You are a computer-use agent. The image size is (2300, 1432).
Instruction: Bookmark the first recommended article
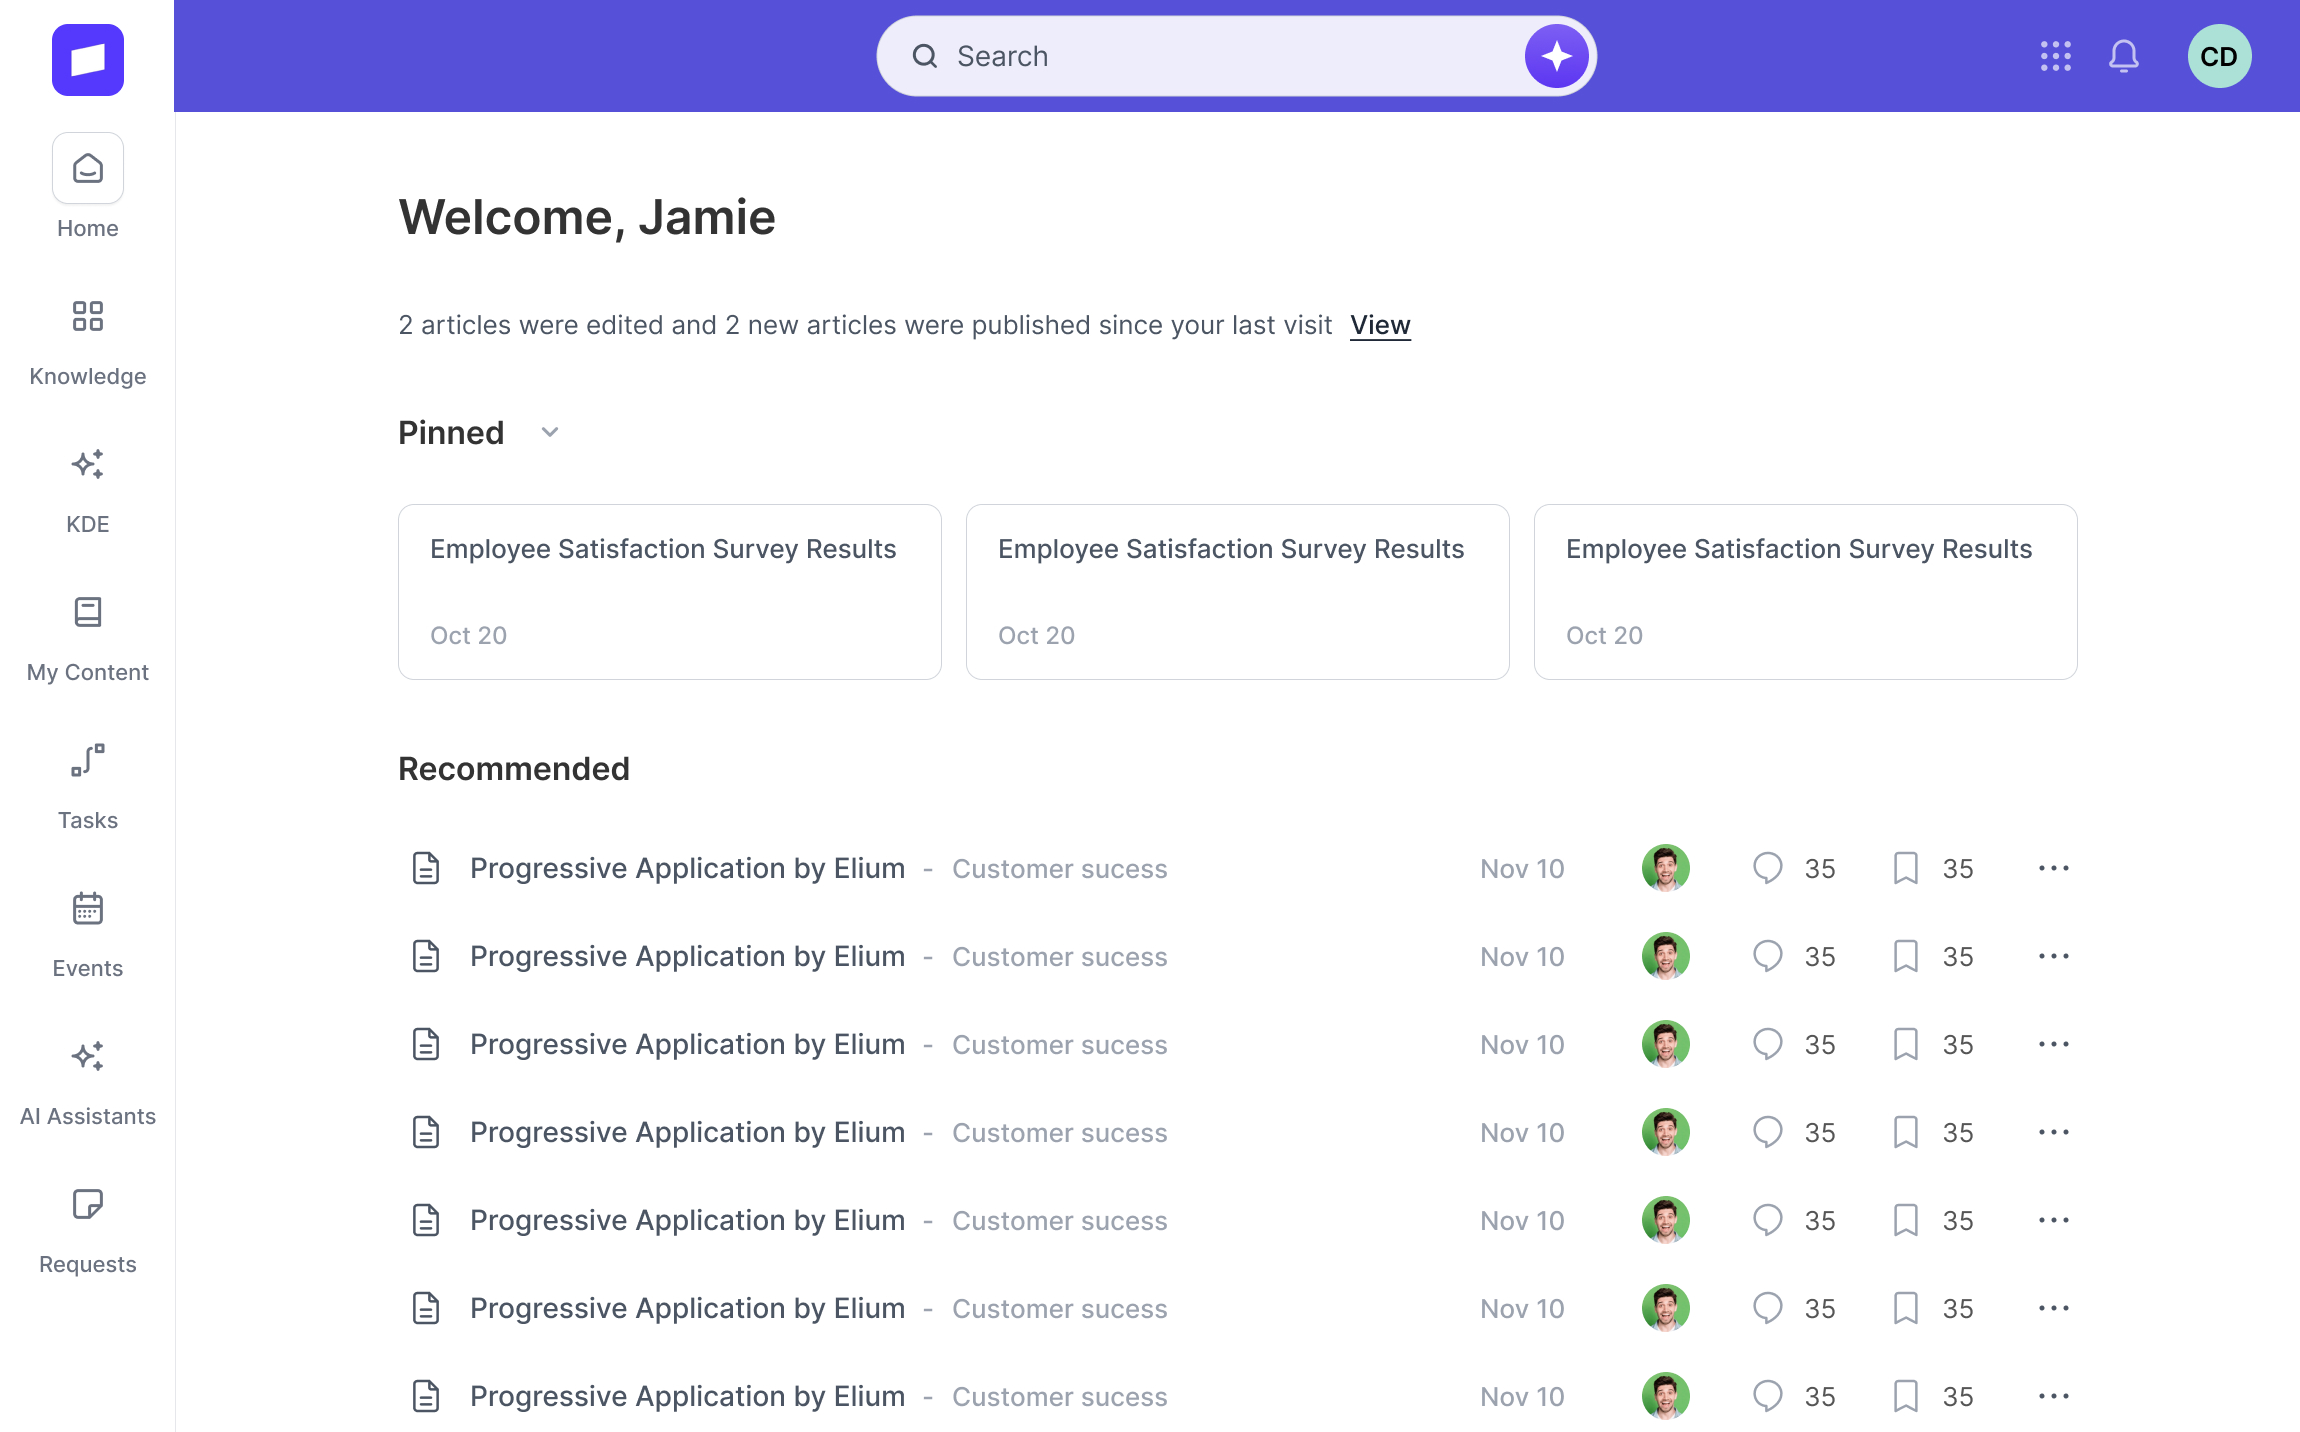1905,868
